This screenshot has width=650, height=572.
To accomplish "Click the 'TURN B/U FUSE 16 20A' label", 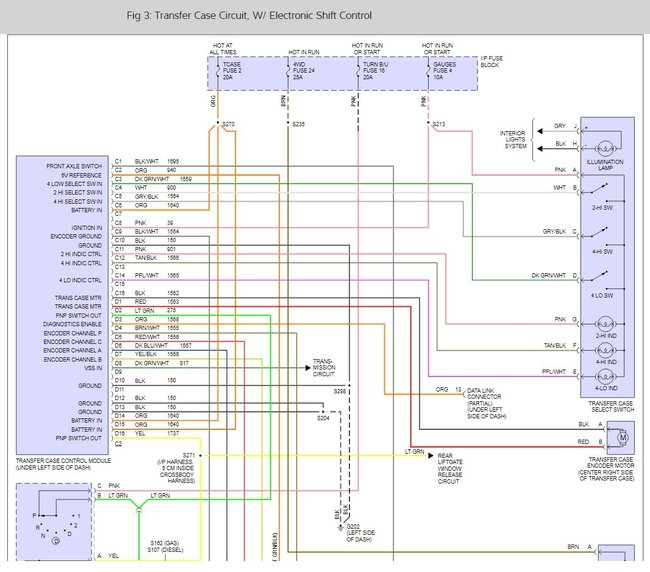I will [x=376, y=71].
